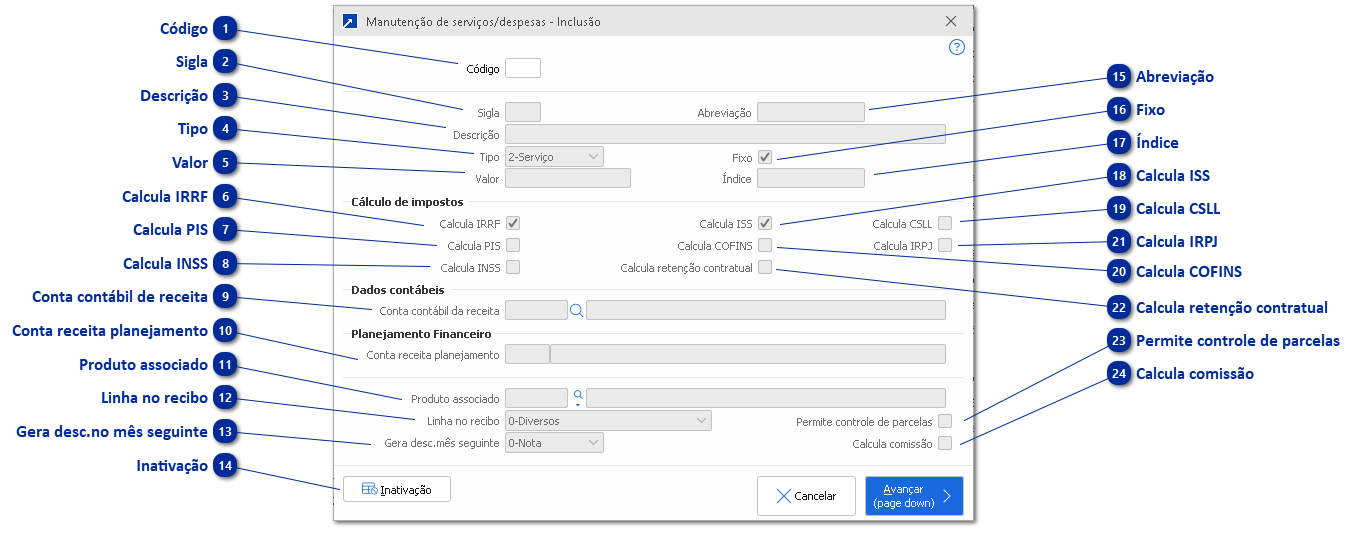Click the numbered marker 24 for Calcula comissão

pos(1119,374)
